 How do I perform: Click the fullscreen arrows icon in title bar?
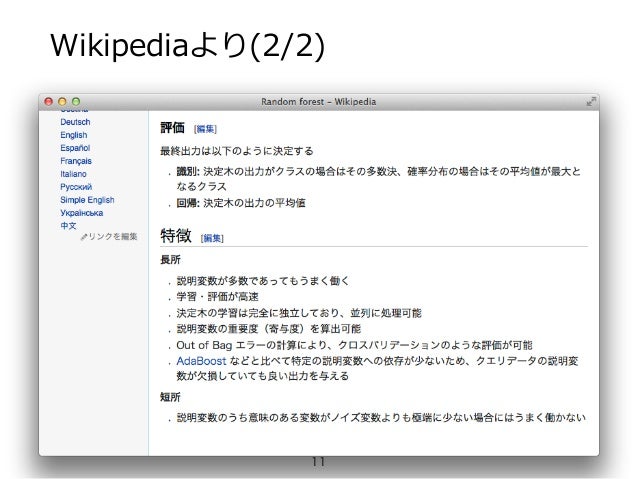click(591, 101)
